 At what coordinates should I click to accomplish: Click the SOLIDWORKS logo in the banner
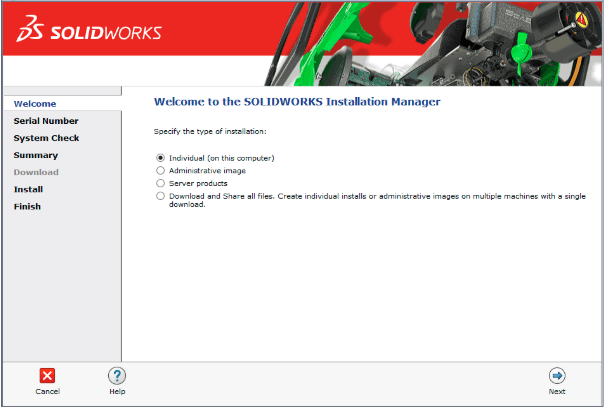coord(89,29)
